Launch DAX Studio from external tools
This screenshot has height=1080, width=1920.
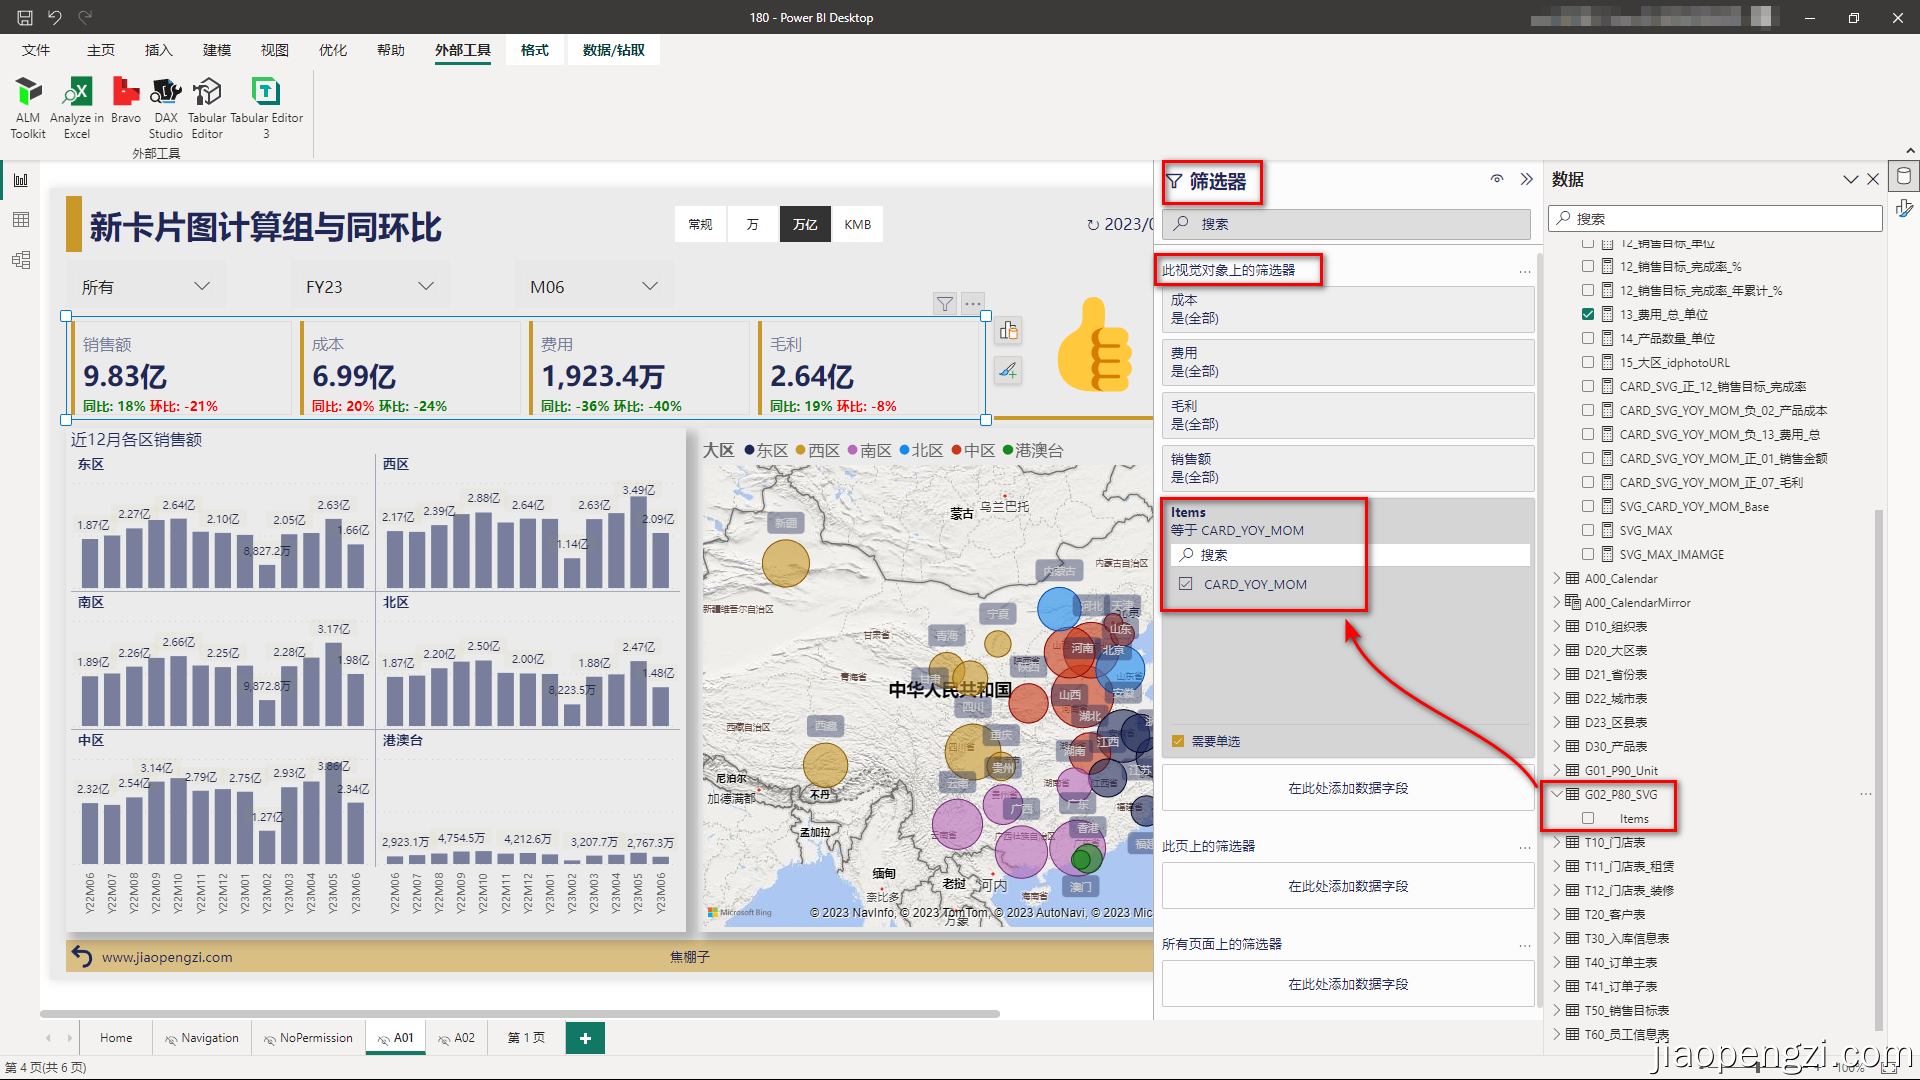click(x=165, y=105)
